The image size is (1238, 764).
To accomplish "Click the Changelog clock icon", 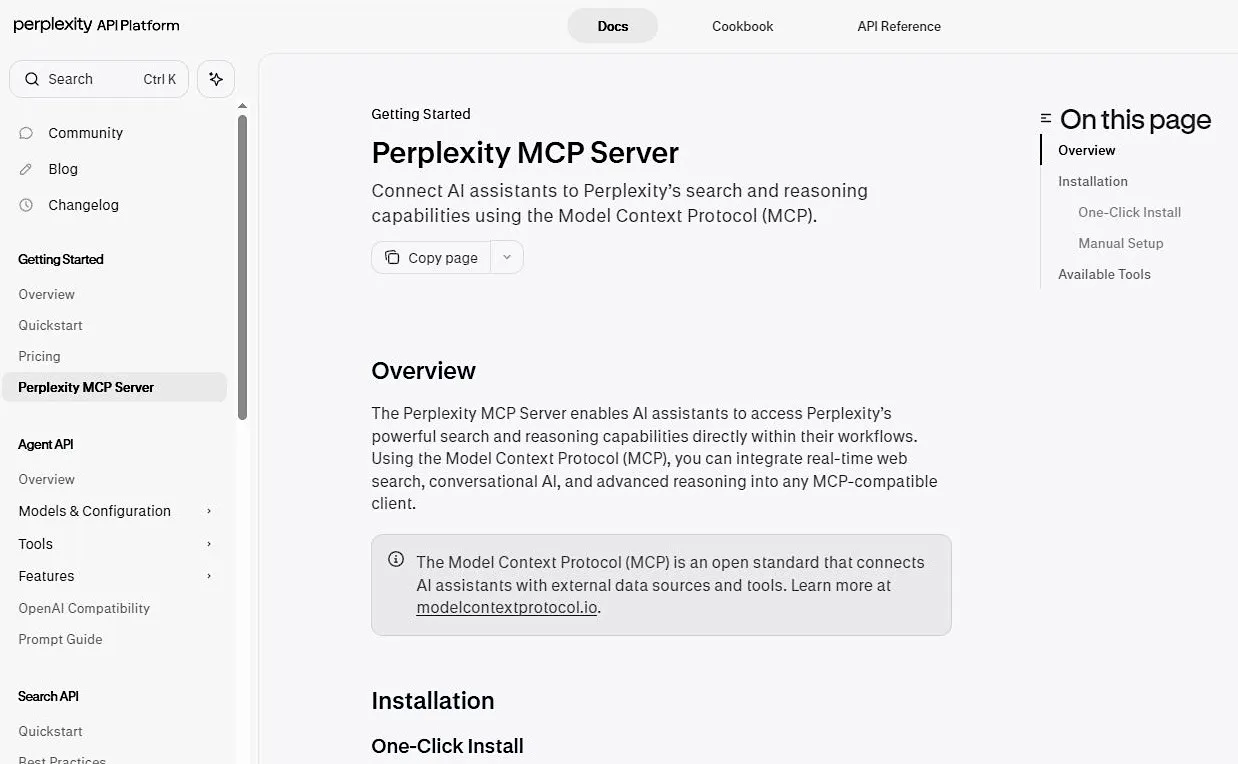I will pyautogui.click(x=26, y=205).
